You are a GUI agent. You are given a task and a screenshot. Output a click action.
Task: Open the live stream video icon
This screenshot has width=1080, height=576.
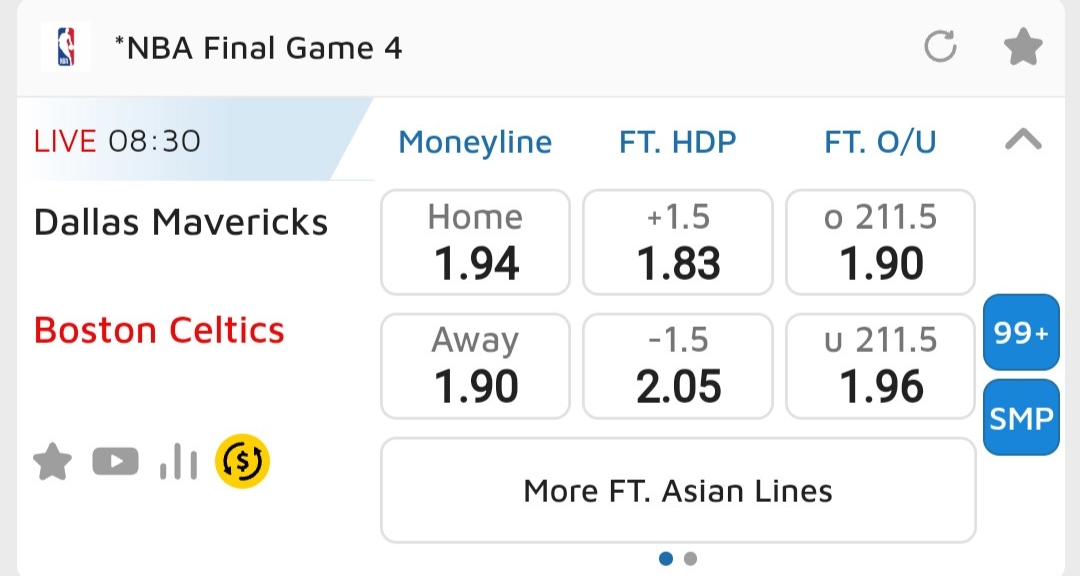click(x=115, y=462)
